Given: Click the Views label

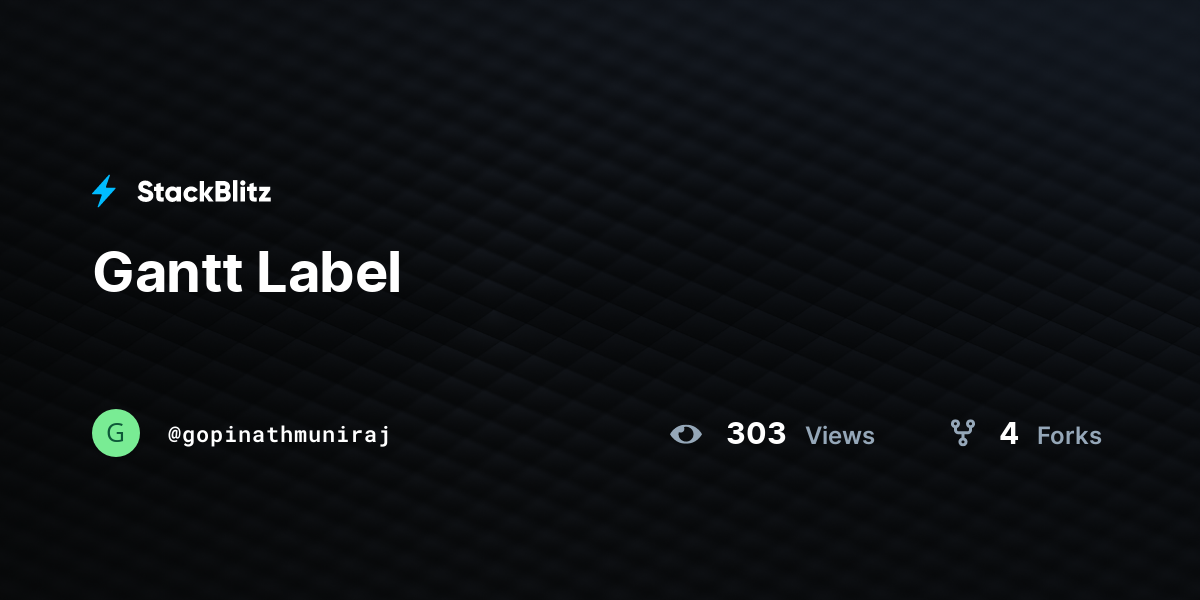Looking at the screenshot, I should tap(840, 436).
